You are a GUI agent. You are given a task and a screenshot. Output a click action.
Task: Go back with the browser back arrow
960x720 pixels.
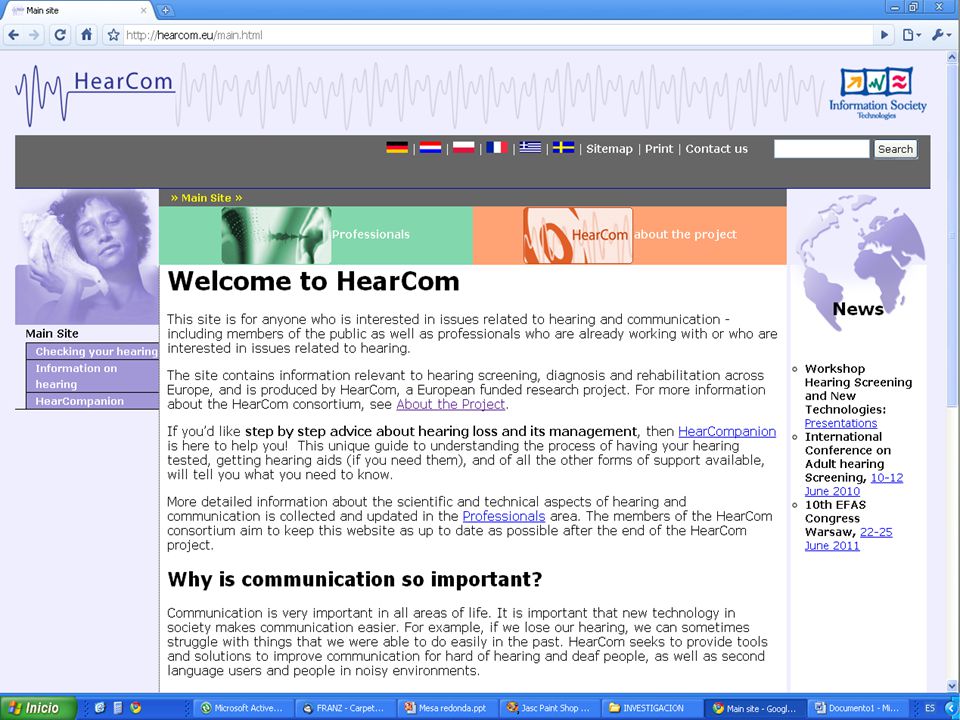(13, 35)
